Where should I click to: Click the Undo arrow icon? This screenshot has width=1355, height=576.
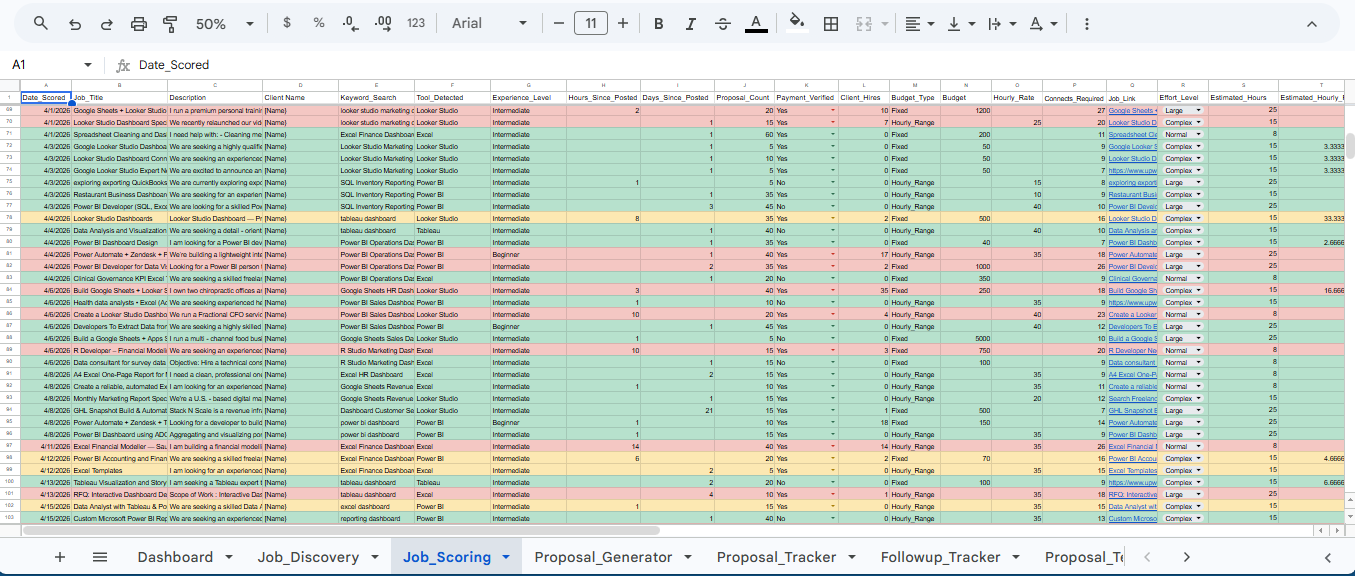click(75, 23)
